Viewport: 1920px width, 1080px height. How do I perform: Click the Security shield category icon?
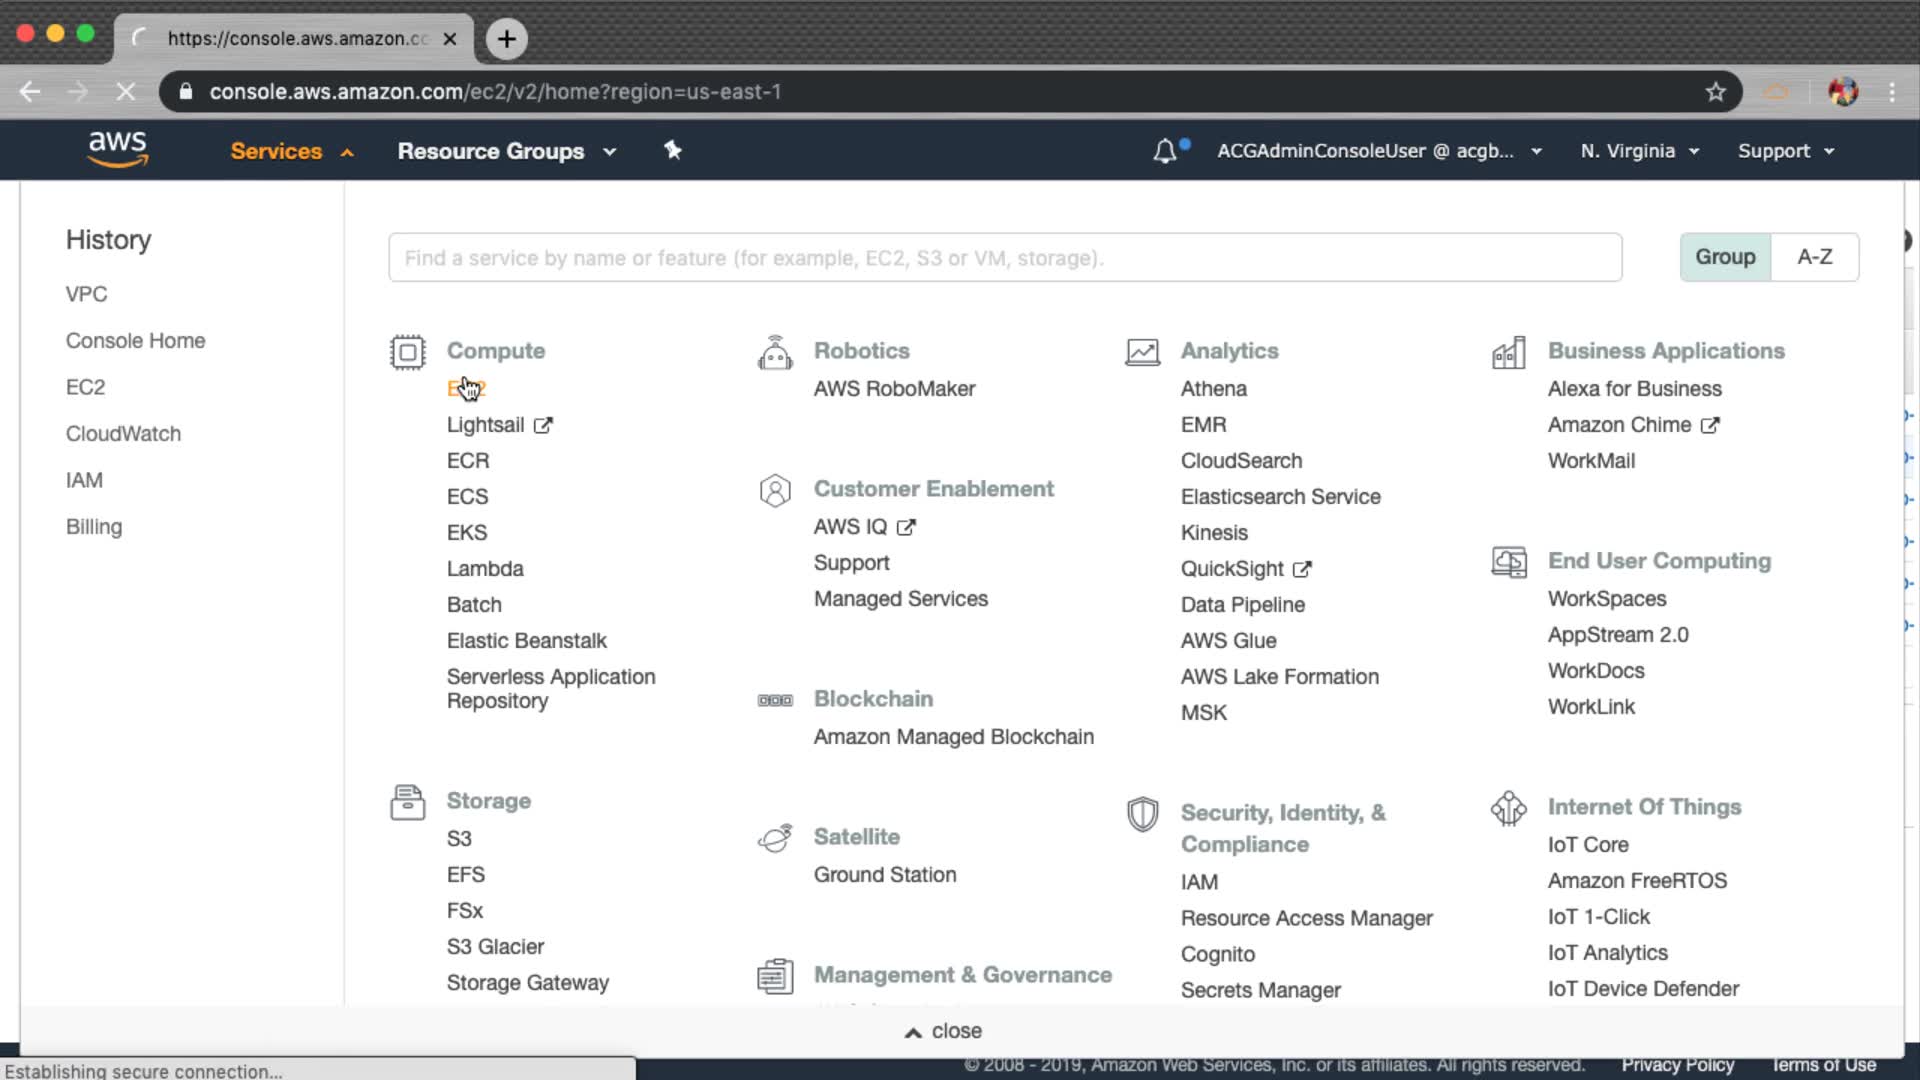pyautogui.click(x=1142, y=814)
